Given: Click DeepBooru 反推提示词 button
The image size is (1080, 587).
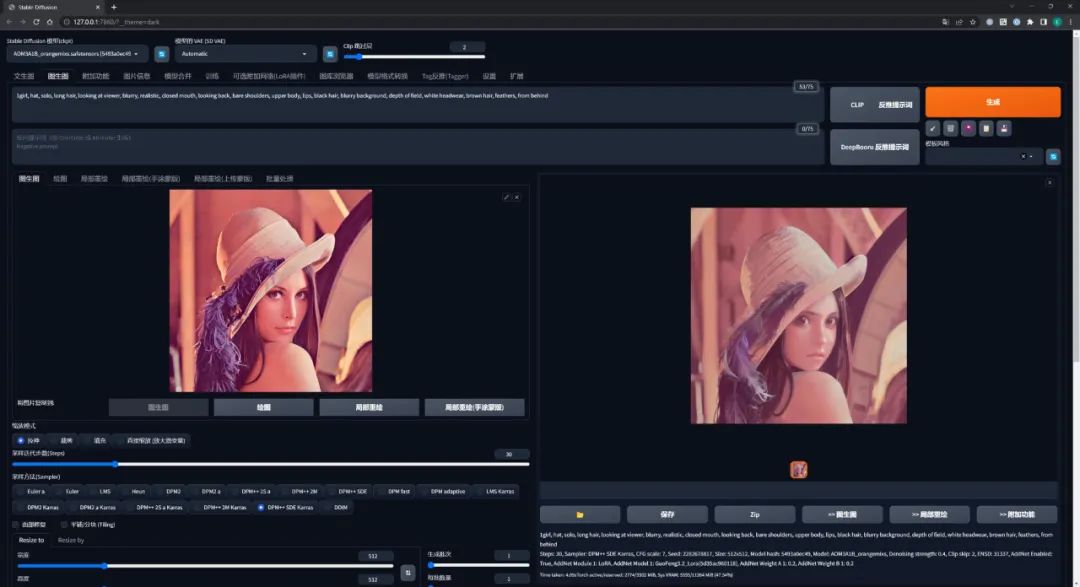Looking at the screenshot, I should click(875, 147).
